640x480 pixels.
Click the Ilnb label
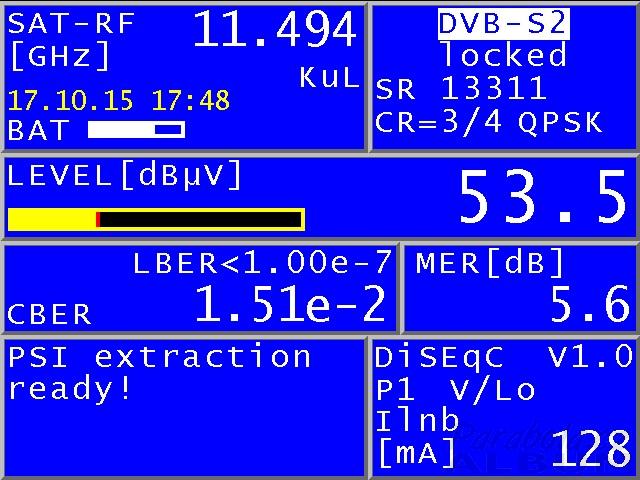pyautogui.click(x=417, y=421)
